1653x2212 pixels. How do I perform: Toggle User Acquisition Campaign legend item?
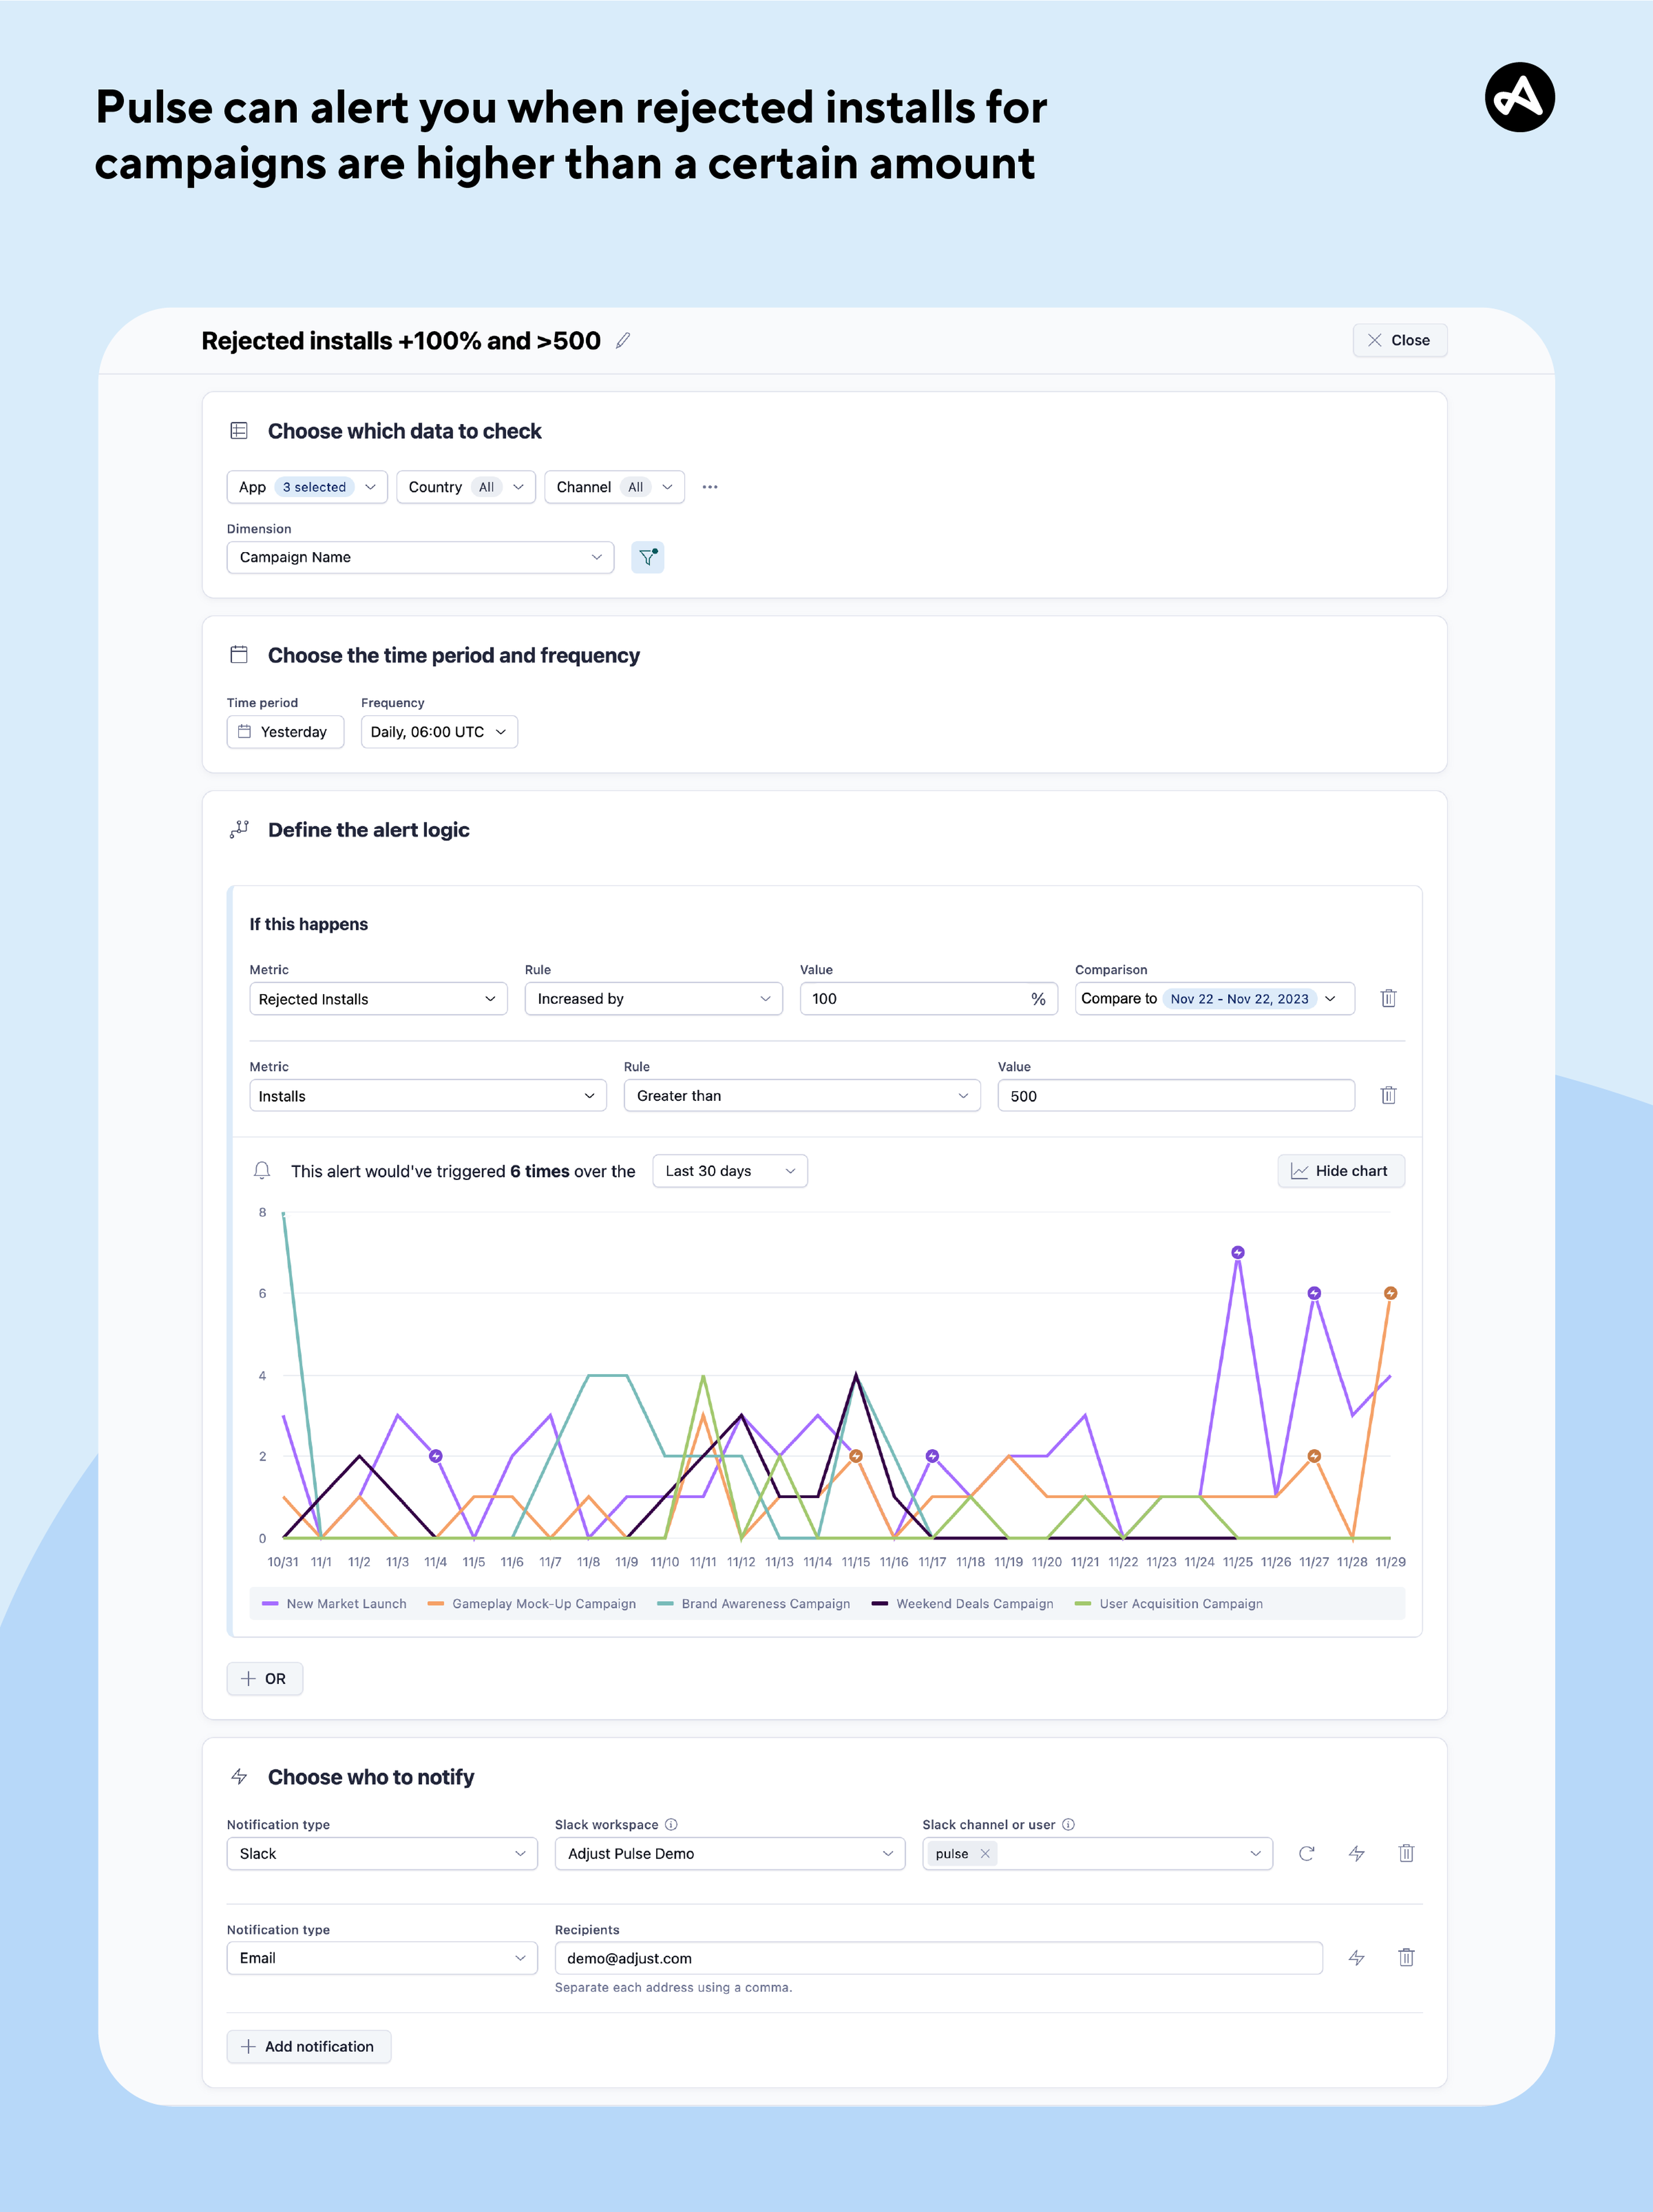click(1168, 1604)
